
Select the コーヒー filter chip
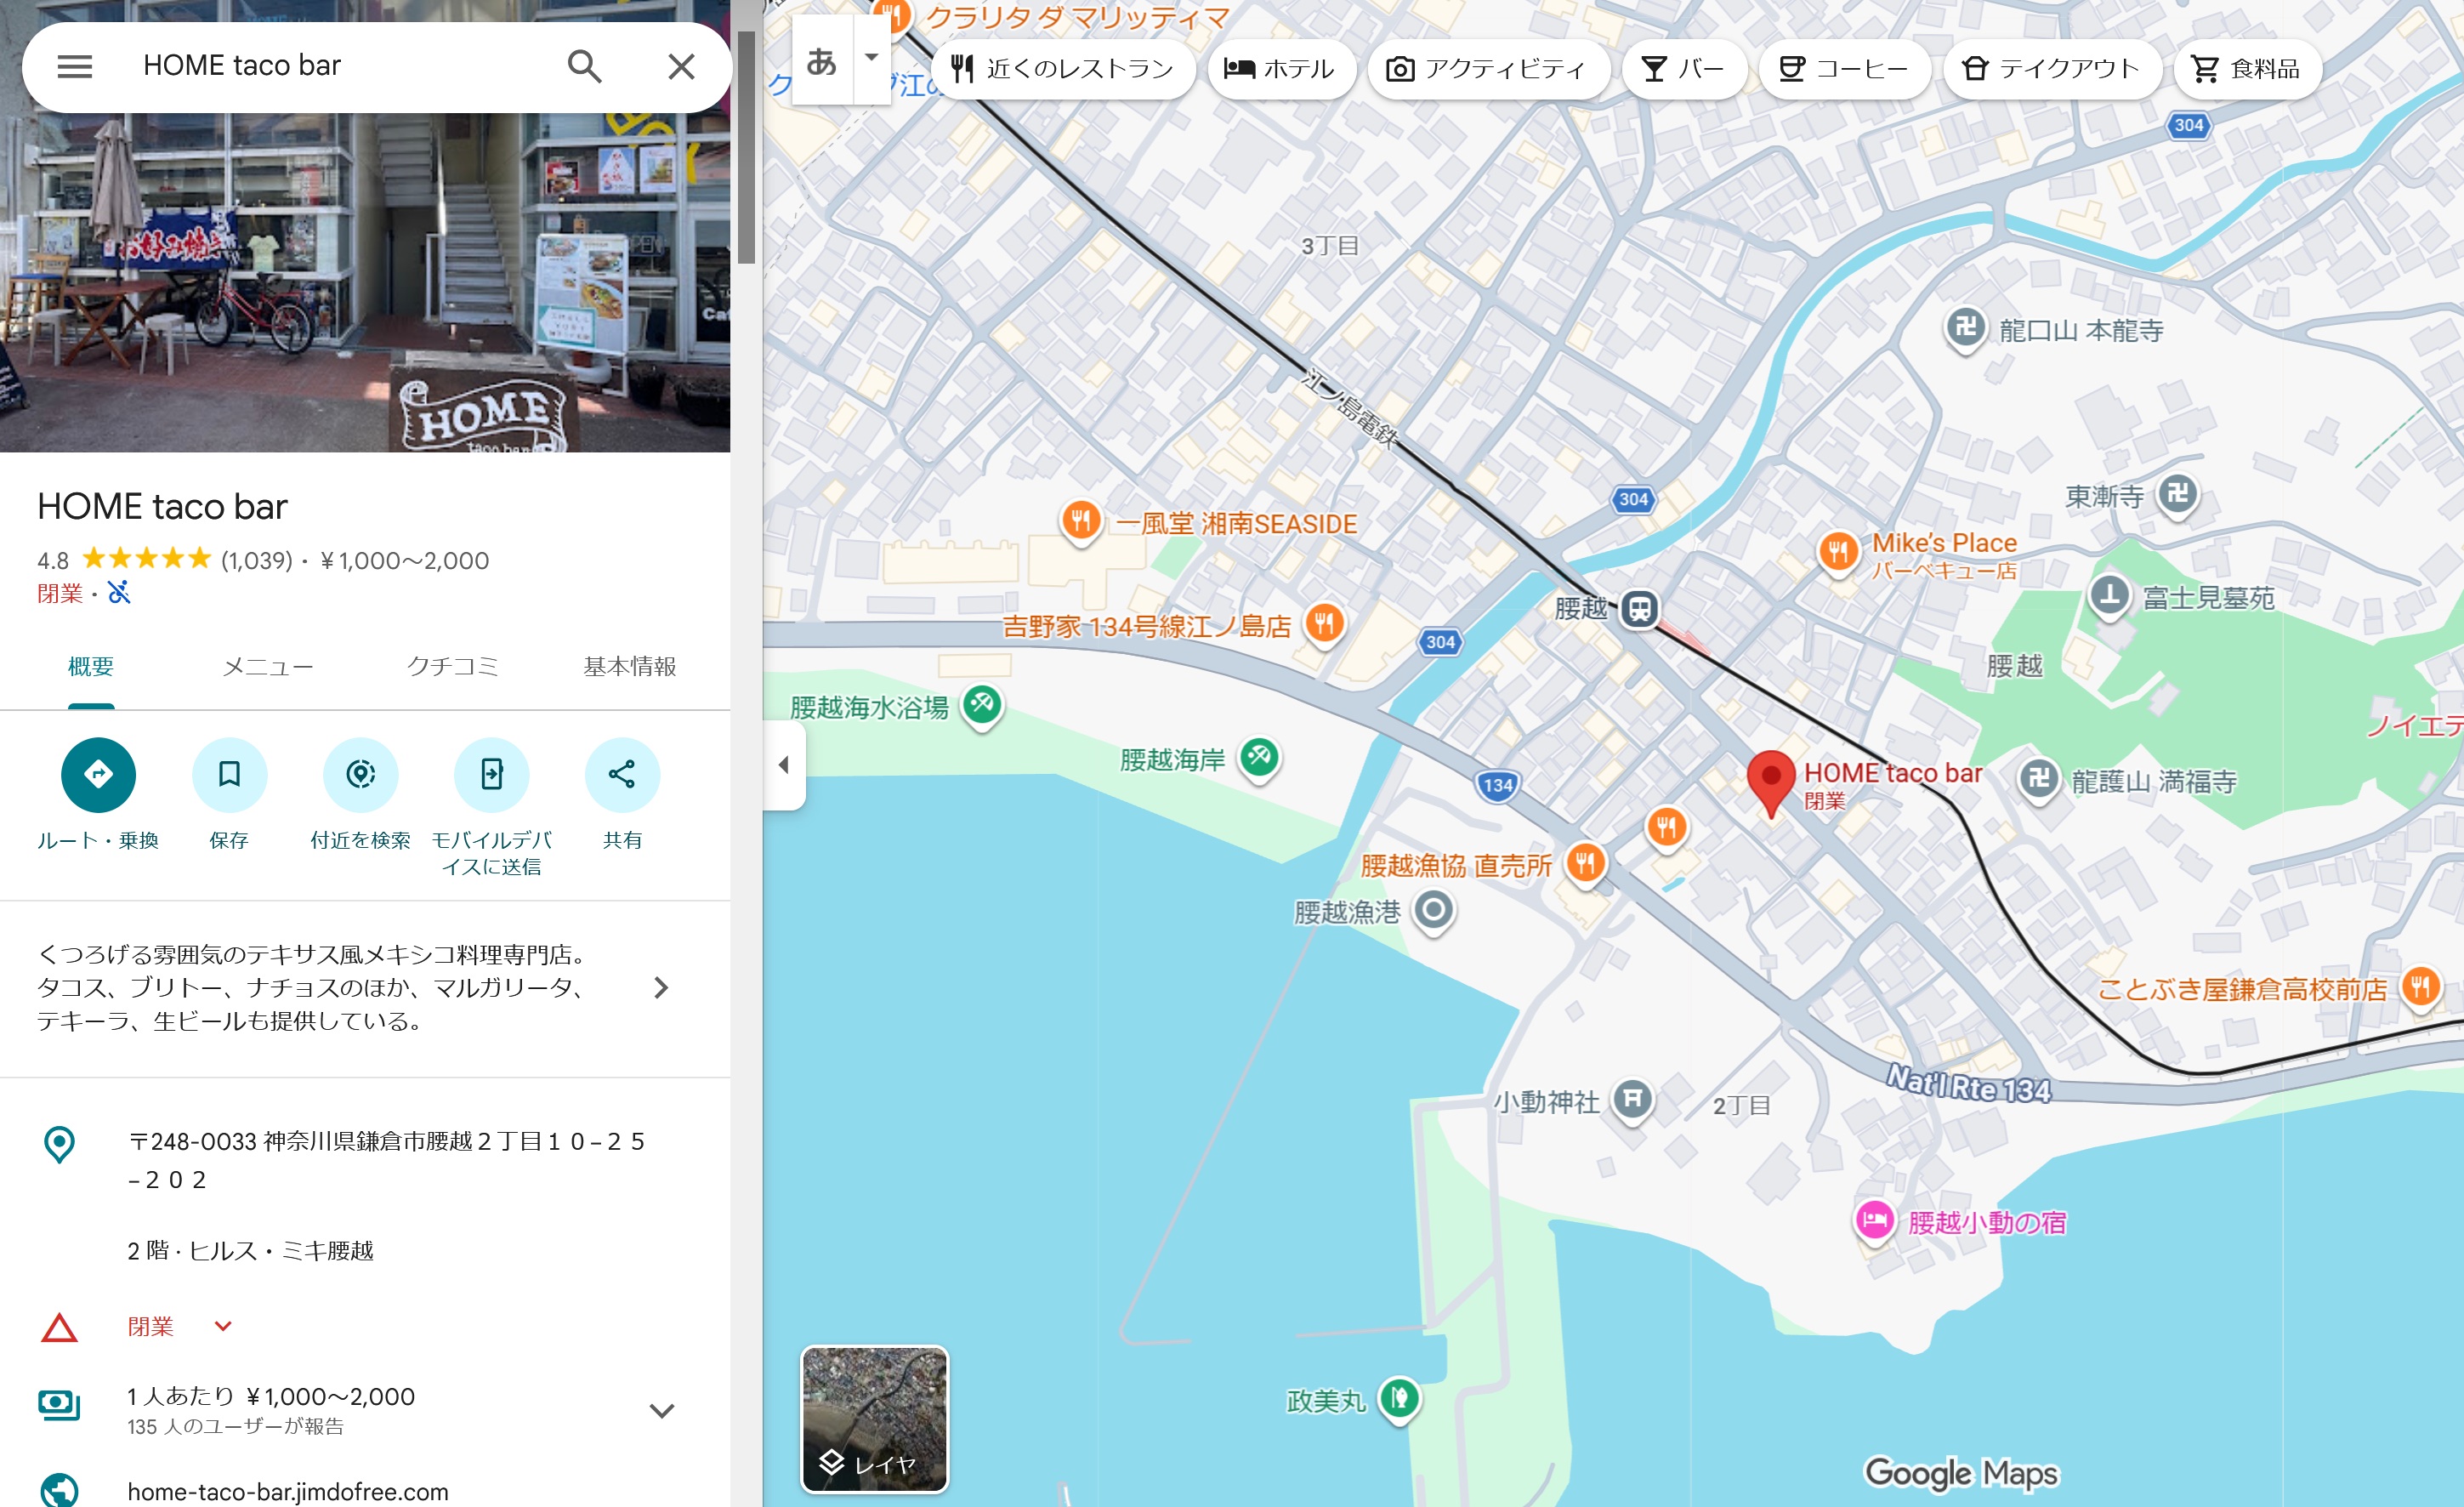pyautogui.click(x=1843, y=69)
